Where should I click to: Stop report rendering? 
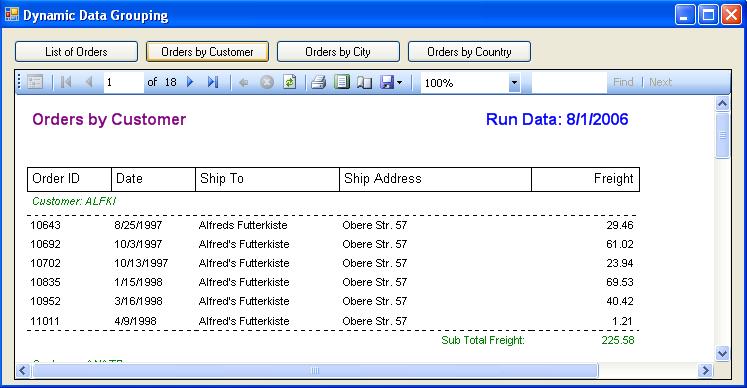[x=267, y=82]
